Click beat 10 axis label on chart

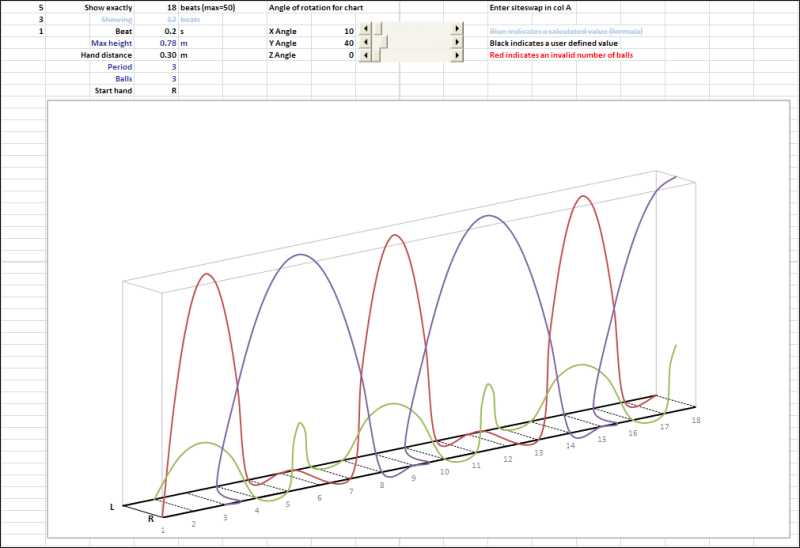444,472
